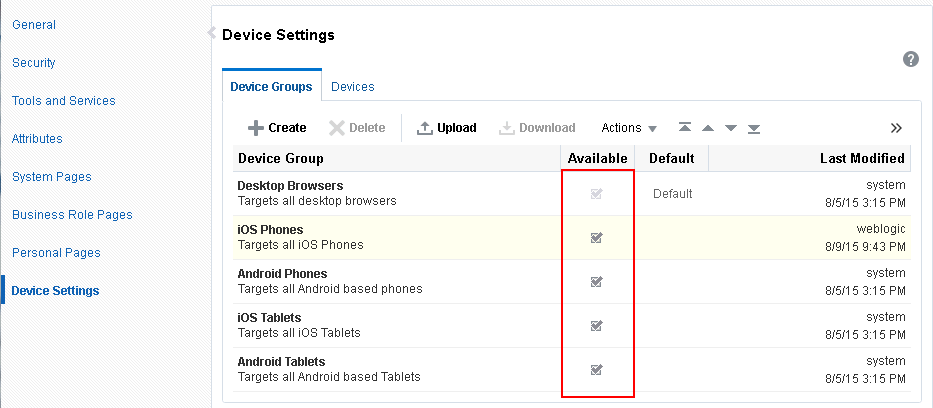Toggle Available checkbox for iOS Tablets

pos(597,326)
